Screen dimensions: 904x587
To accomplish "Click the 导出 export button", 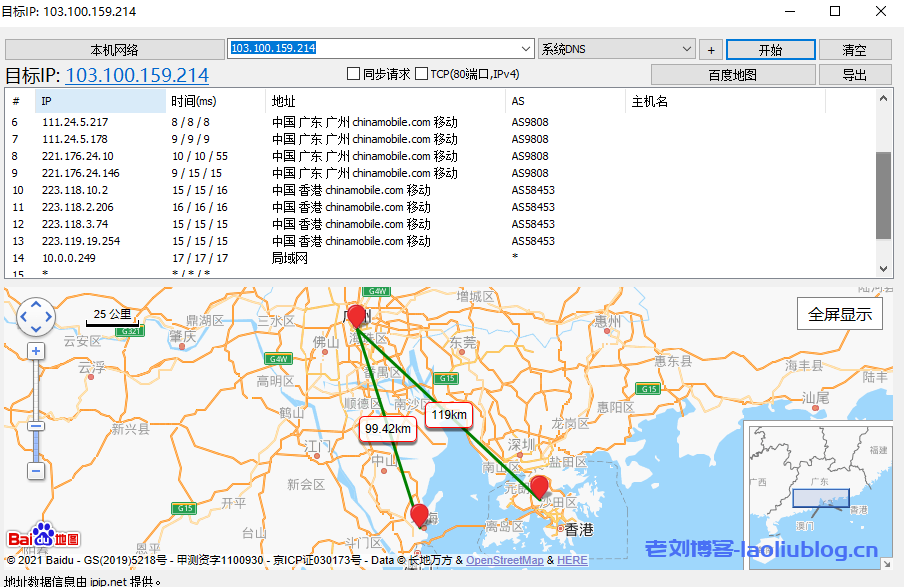I will point(855,75).
